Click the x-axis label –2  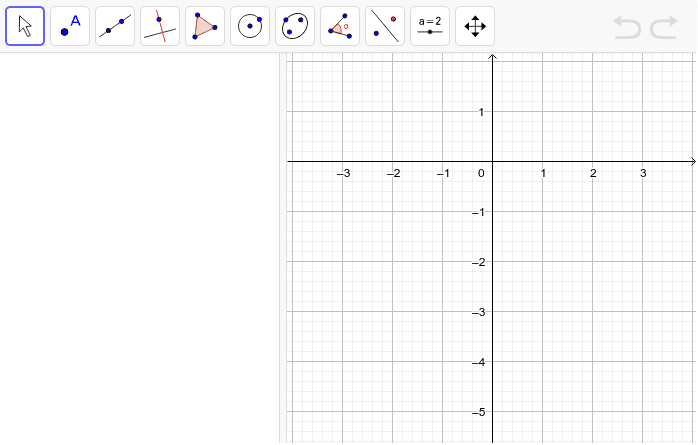(x=394, y=174)
